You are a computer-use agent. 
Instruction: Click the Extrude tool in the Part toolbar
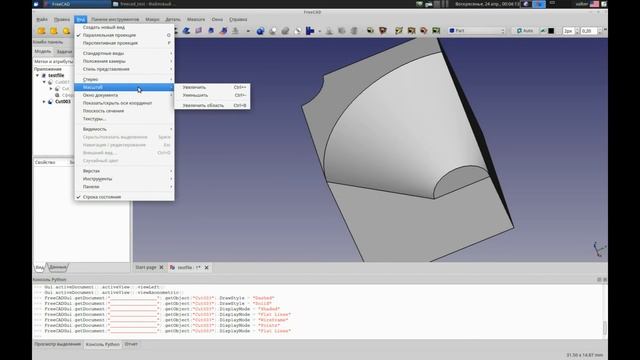pos(186,31)
